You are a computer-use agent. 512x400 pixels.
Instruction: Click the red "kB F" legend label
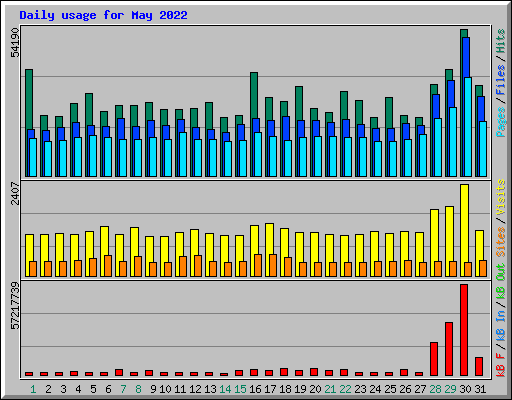coord(501,365)
